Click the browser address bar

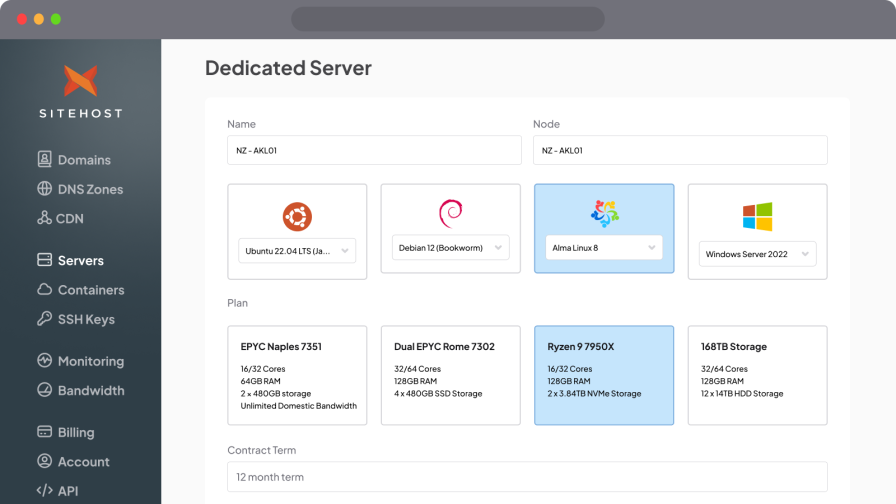click(x=448, y=19)
